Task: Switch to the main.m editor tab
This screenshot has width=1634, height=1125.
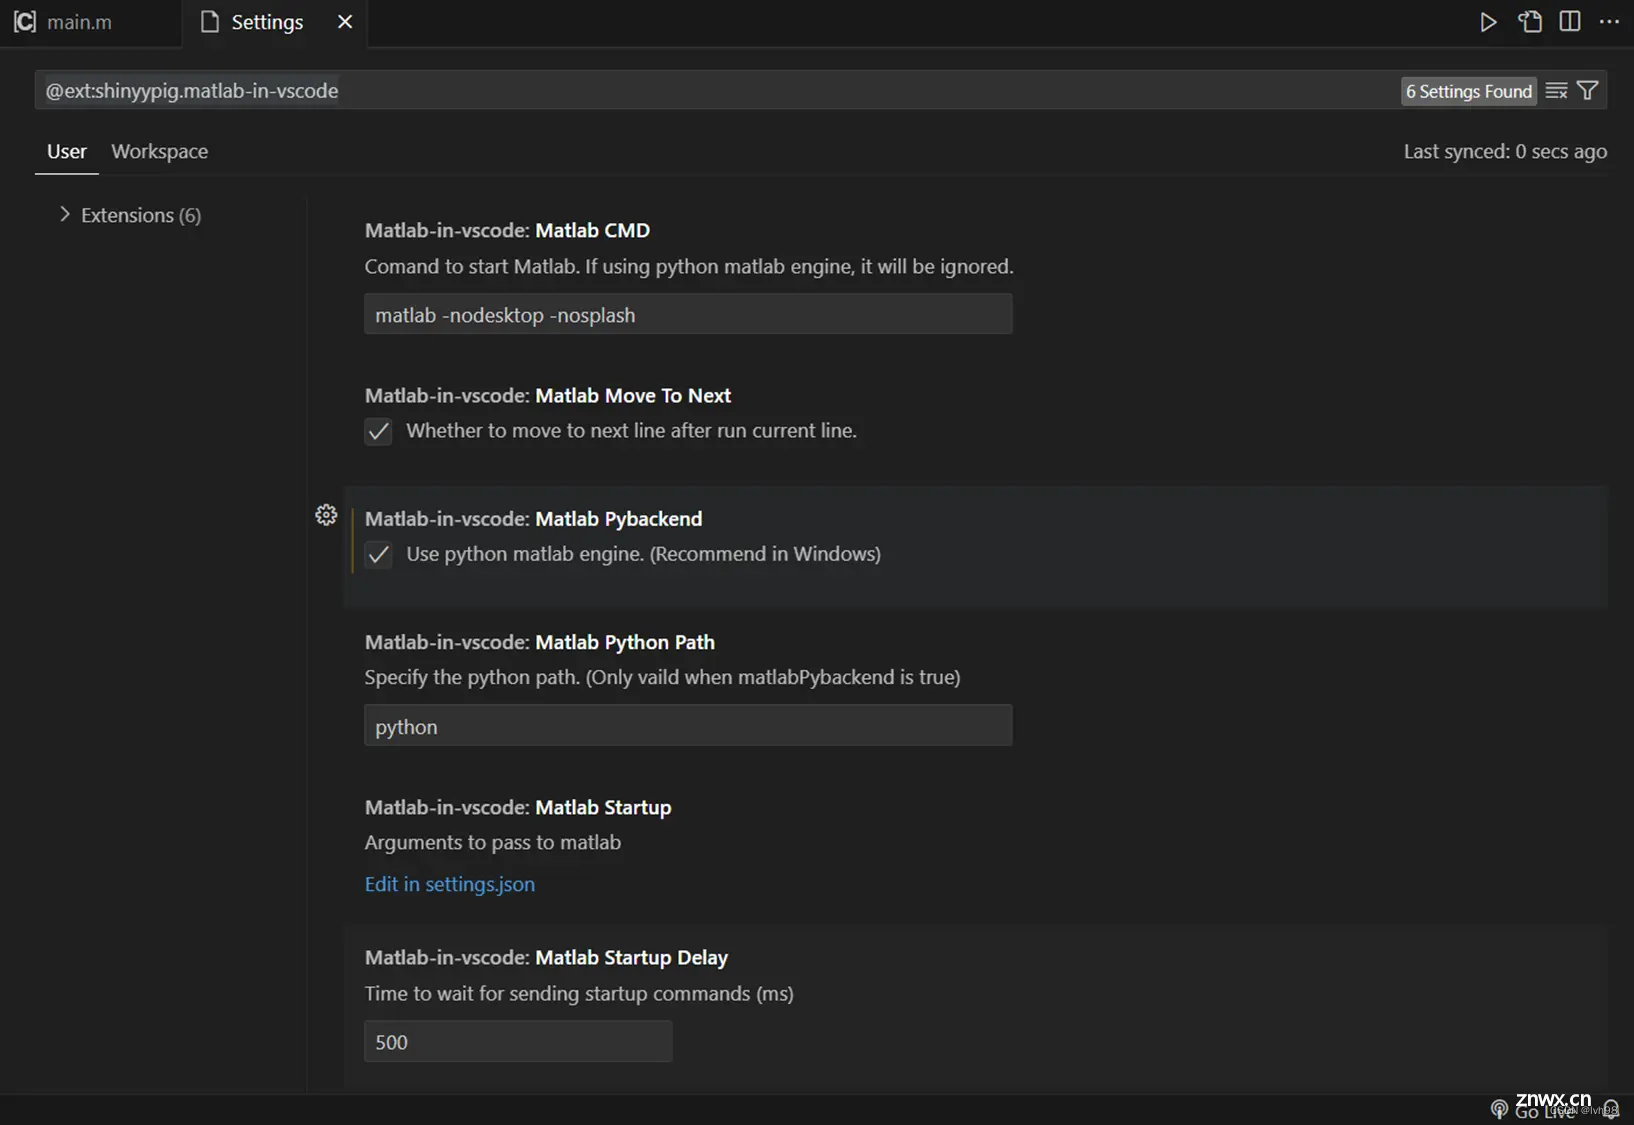Action: (90, 22)
